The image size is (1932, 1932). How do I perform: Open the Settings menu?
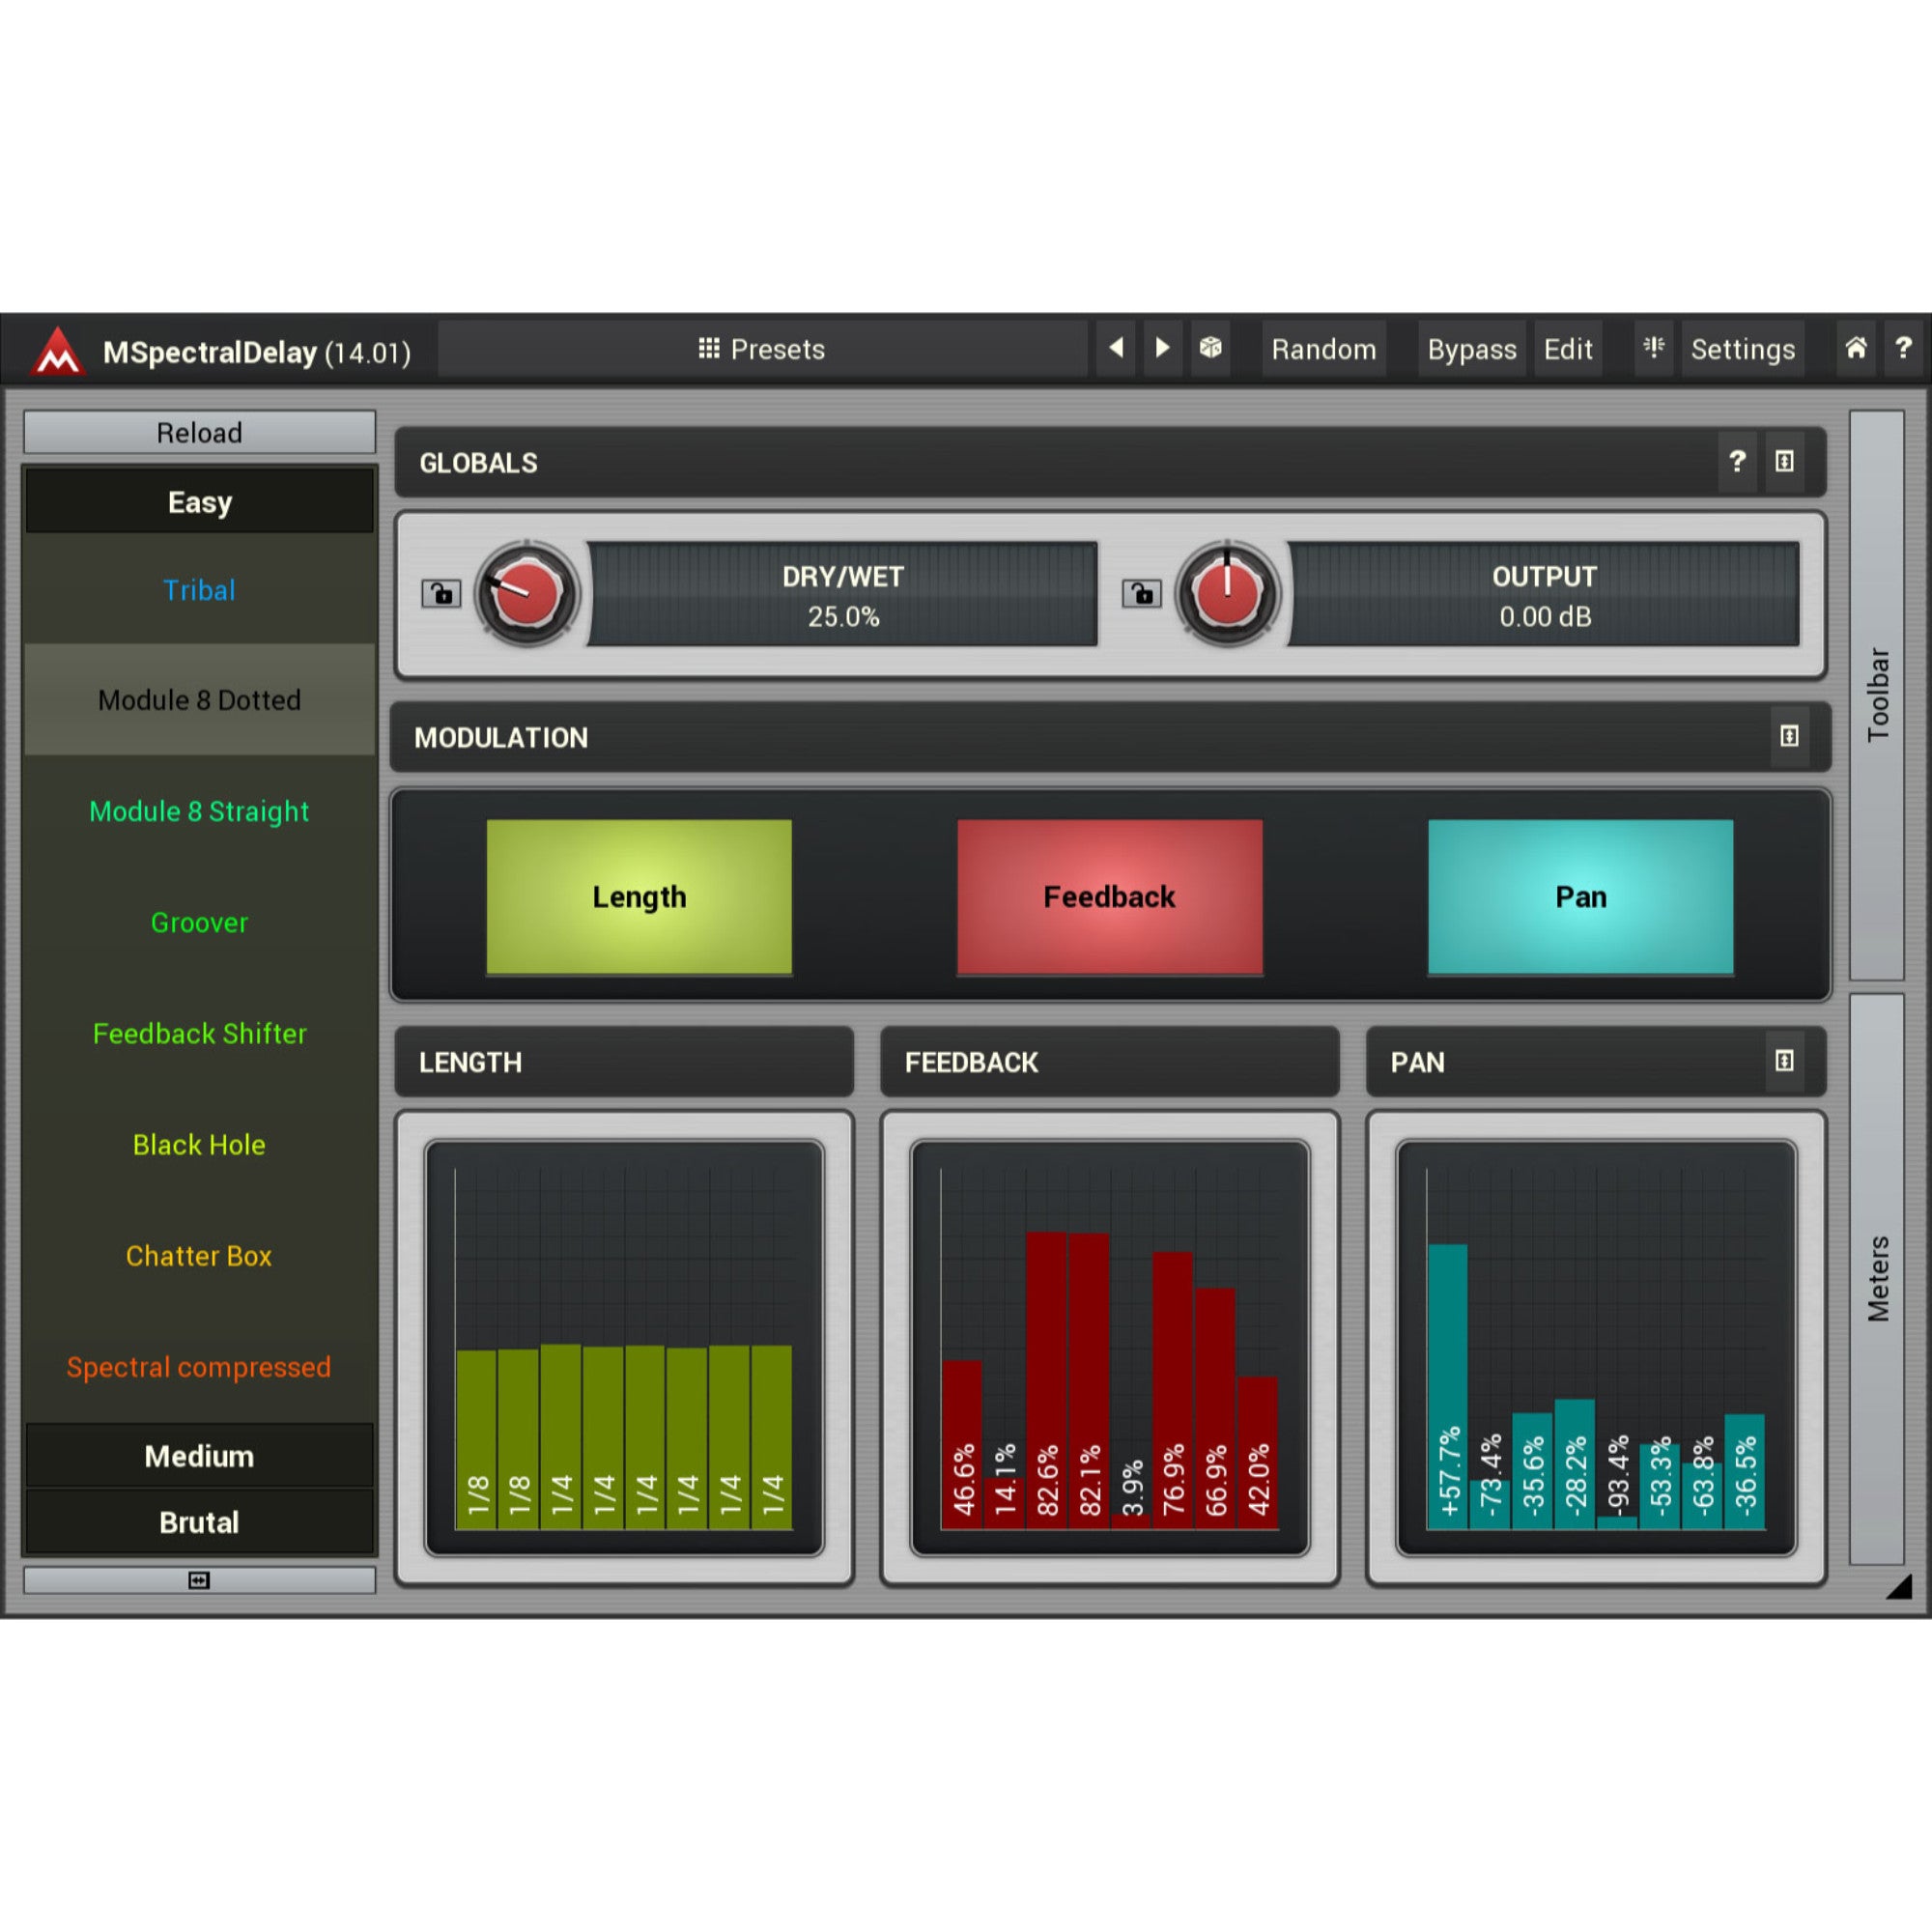(x=1743, y=349)
